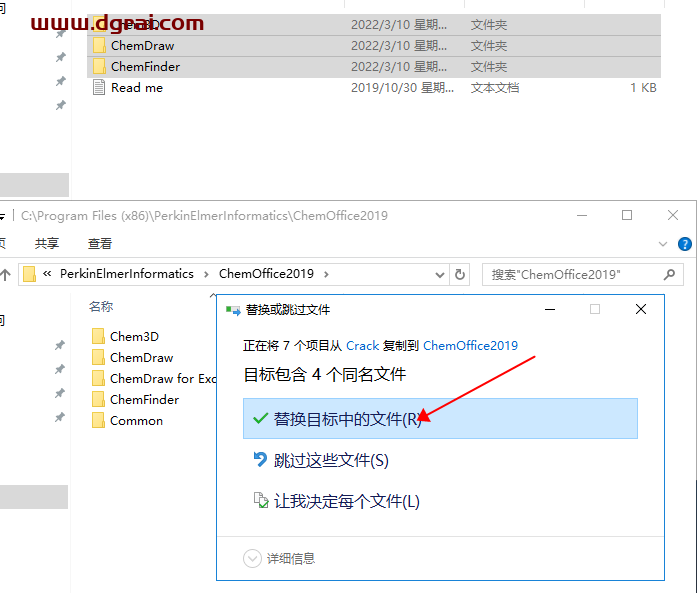Open the ChemOffice2019 destination link in dialog
The height and width of the screenshot is (593, 697).
click(x=470, y=345)
